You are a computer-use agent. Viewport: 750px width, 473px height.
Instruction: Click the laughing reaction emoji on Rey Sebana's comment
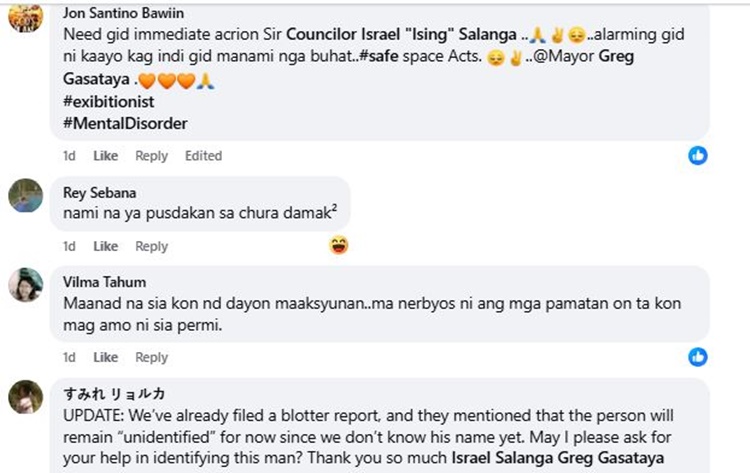click(338, 245)
